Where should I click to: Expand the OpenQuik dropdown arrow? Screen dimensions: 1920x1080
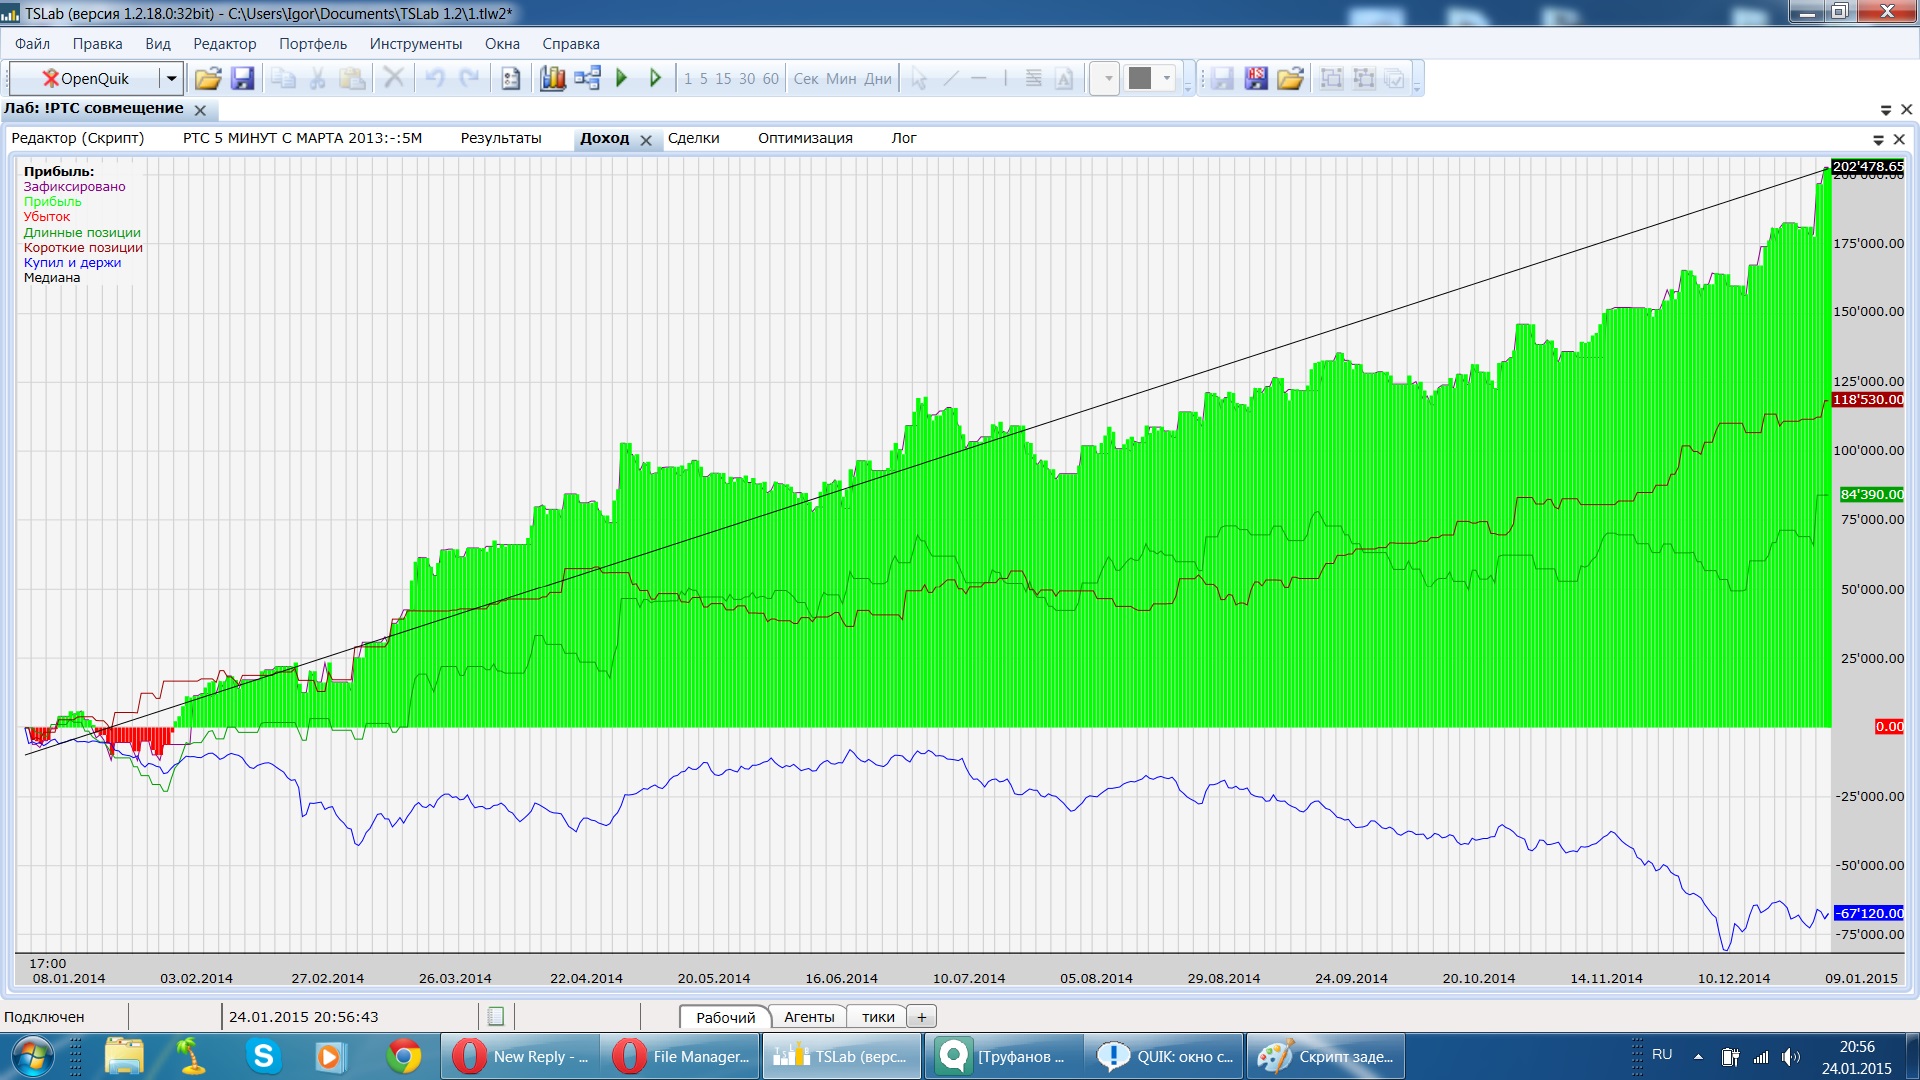(x=172, y=79)
